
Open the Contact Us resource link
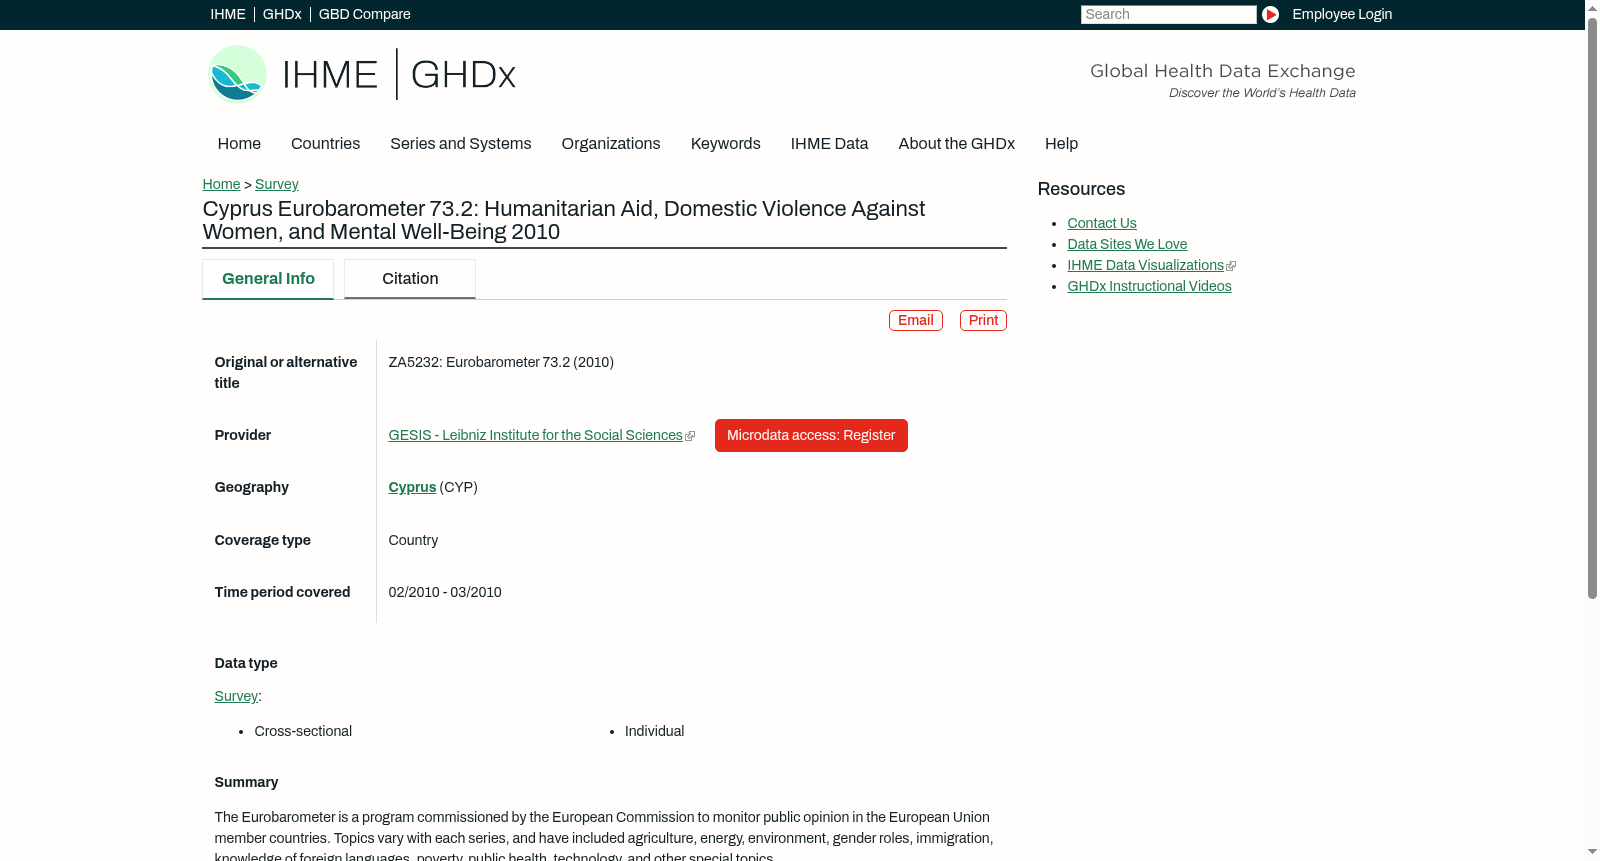pyautogui.click(x=1102, y=223)
